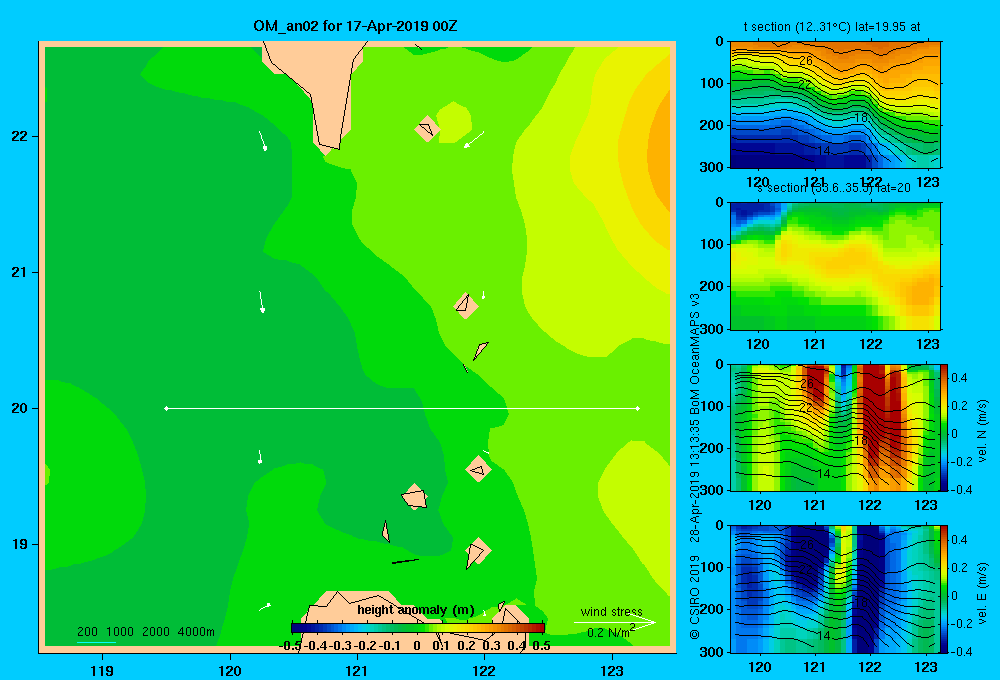Select the western endpoint of the transect line

pos(166,408)
